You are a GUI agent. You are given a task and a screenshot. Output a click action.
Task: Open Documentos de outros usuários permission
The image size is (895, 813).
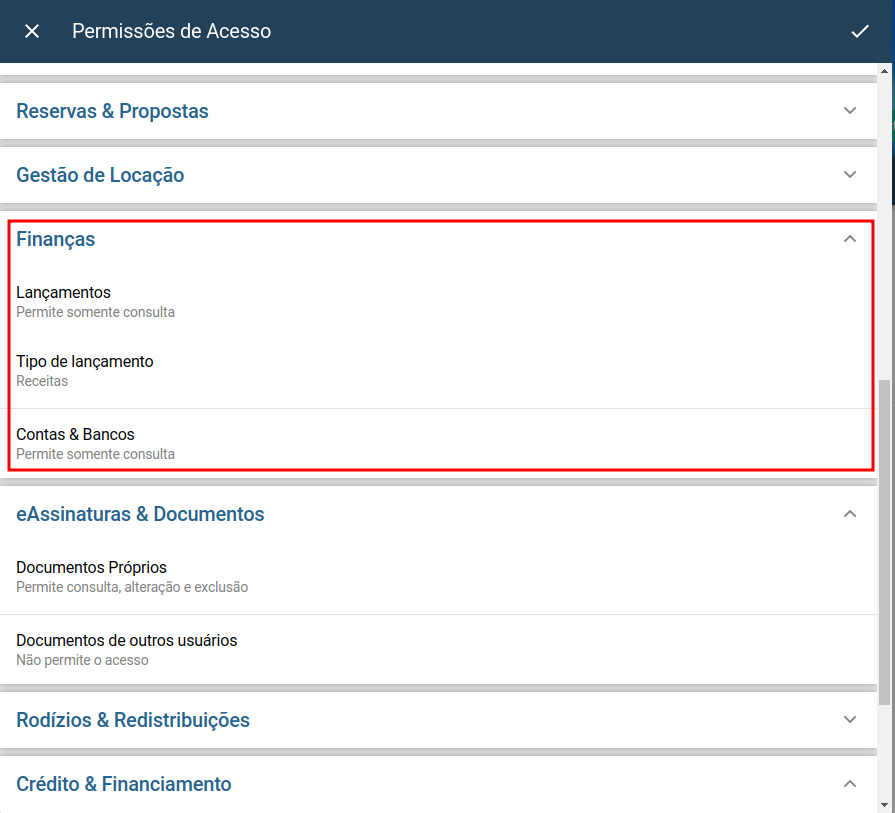pyautogui.click(x=438, y=650)
